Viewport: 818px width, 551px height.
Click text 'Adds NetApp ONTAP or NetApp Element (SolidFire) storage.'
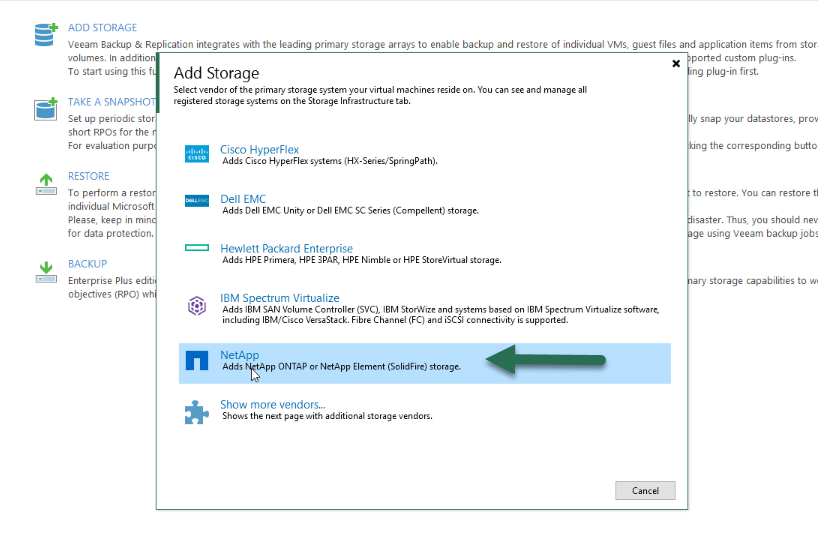point(342,366)
